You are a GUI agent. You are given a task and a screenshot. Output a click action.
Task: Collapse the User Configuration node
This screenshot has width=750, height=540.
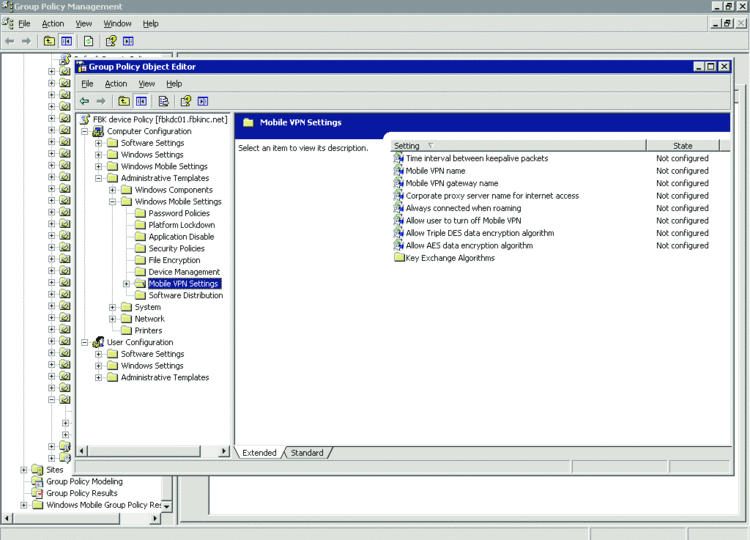(x=85, y=342)
